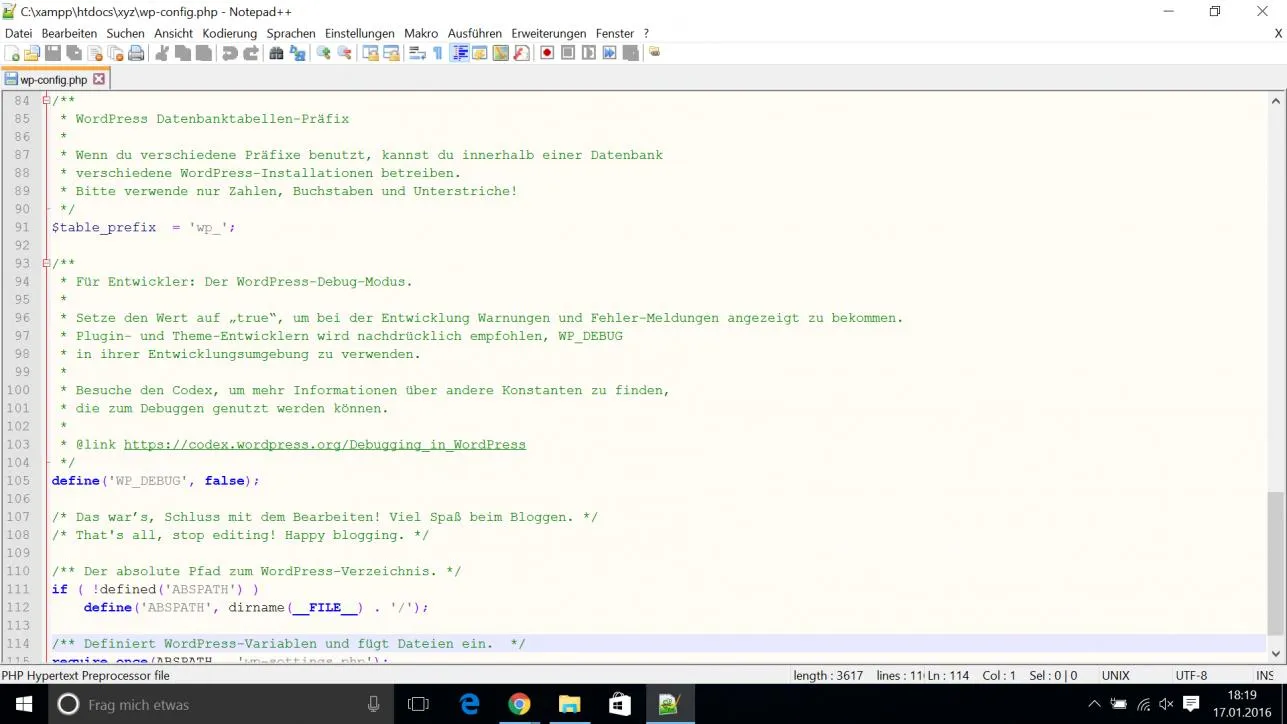The image size is (1287, 724).
Task: Collapse the comment block at line 93
Action: (x=46, y=263)
